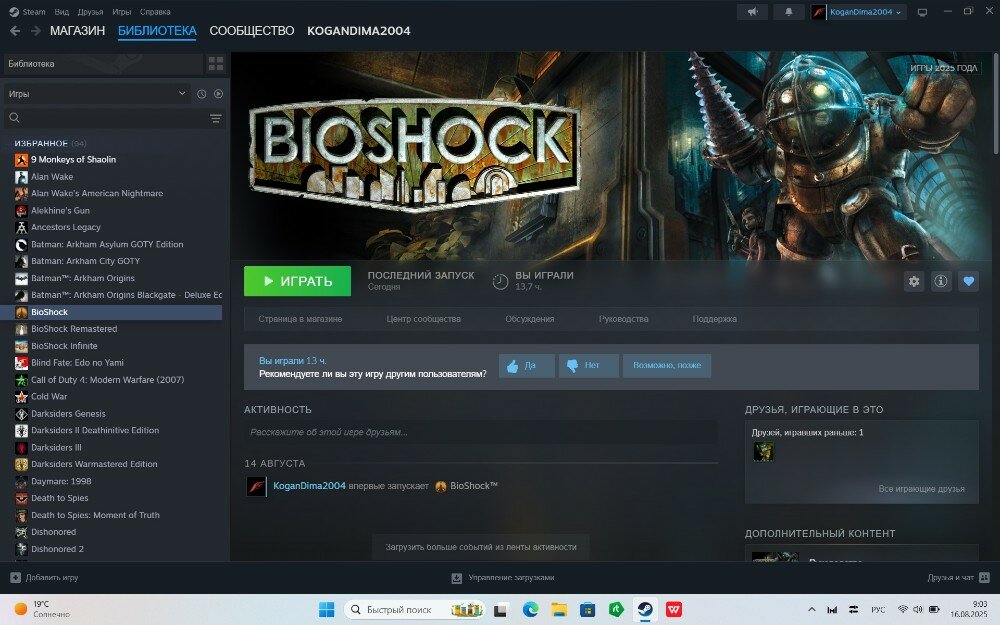1000x625 pixels.
Task: Open the WPS red taskbar icon
Action: pyautogui.click(x=674, y=610)
